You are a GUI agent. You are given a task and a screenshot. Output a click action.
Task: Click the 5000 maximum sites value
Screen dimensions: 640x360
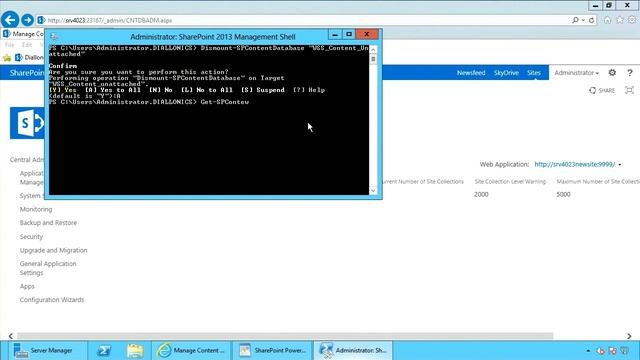[x=563, y=194]
